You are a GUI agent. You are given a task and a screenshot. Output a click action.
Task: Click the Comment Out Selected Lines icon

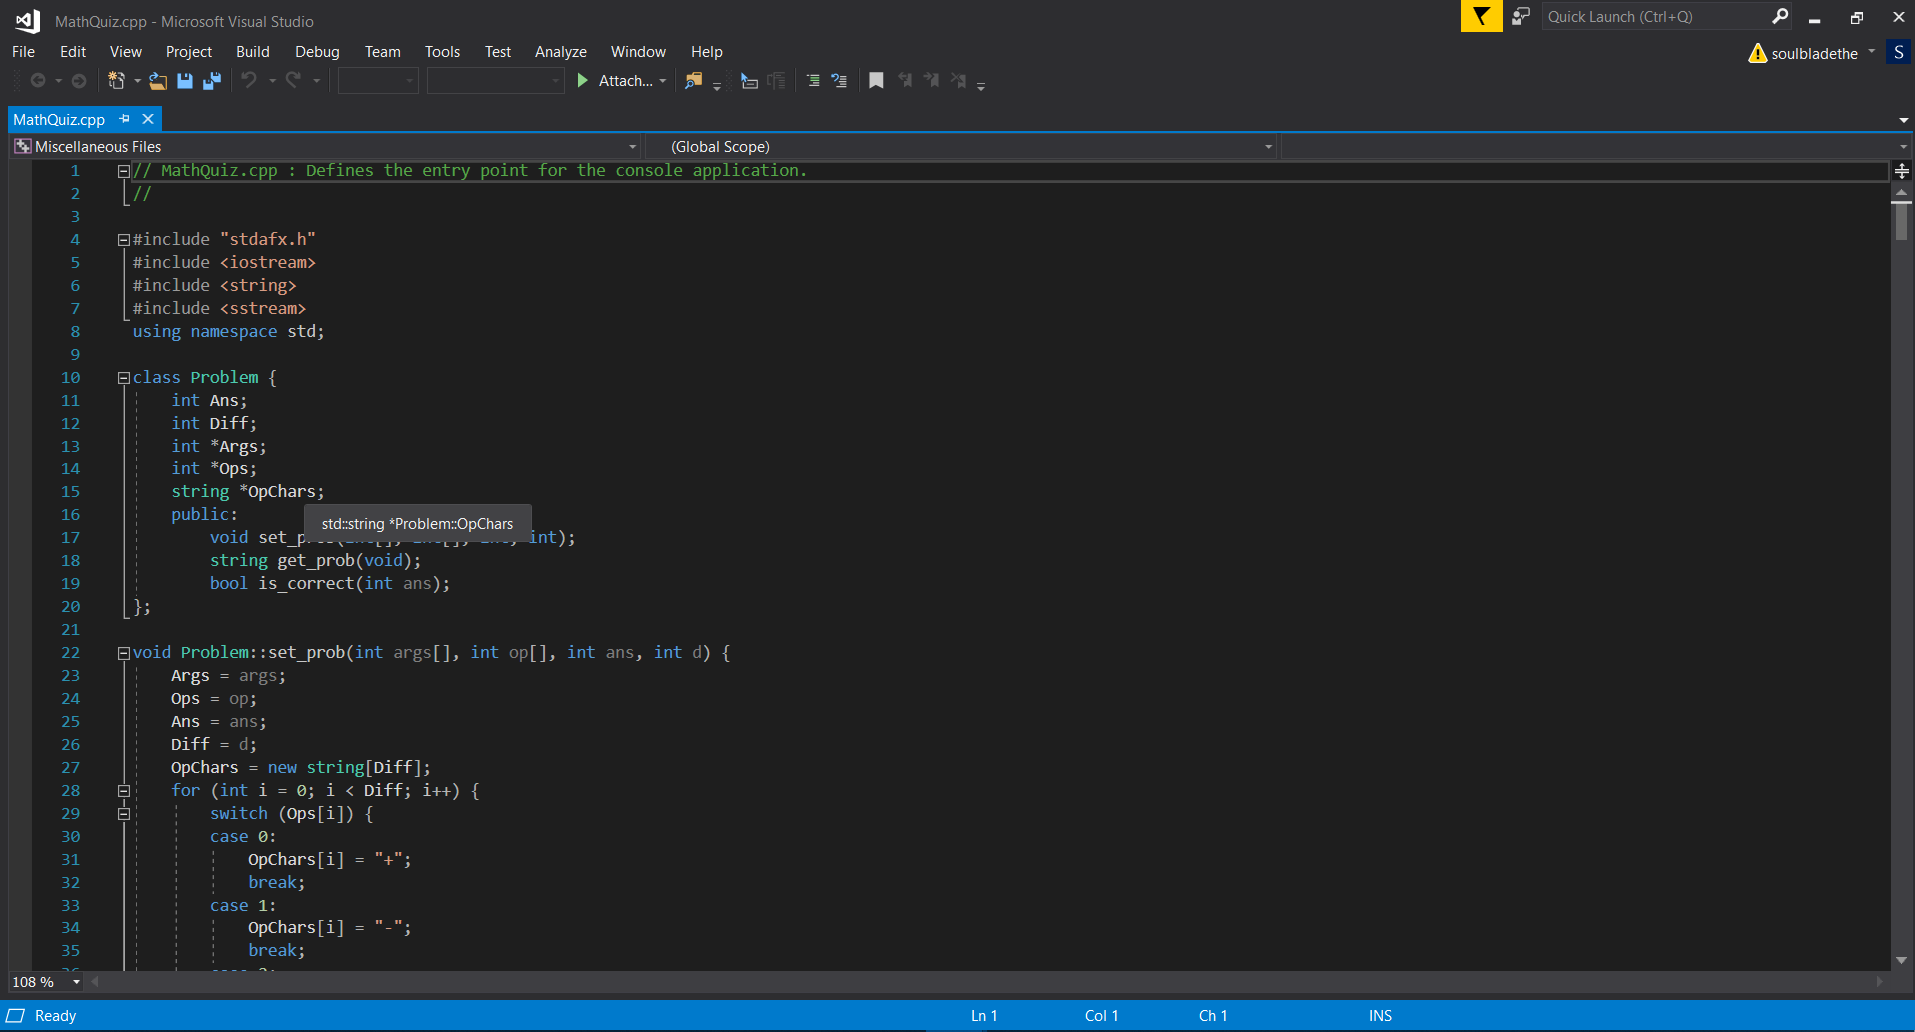813,81
